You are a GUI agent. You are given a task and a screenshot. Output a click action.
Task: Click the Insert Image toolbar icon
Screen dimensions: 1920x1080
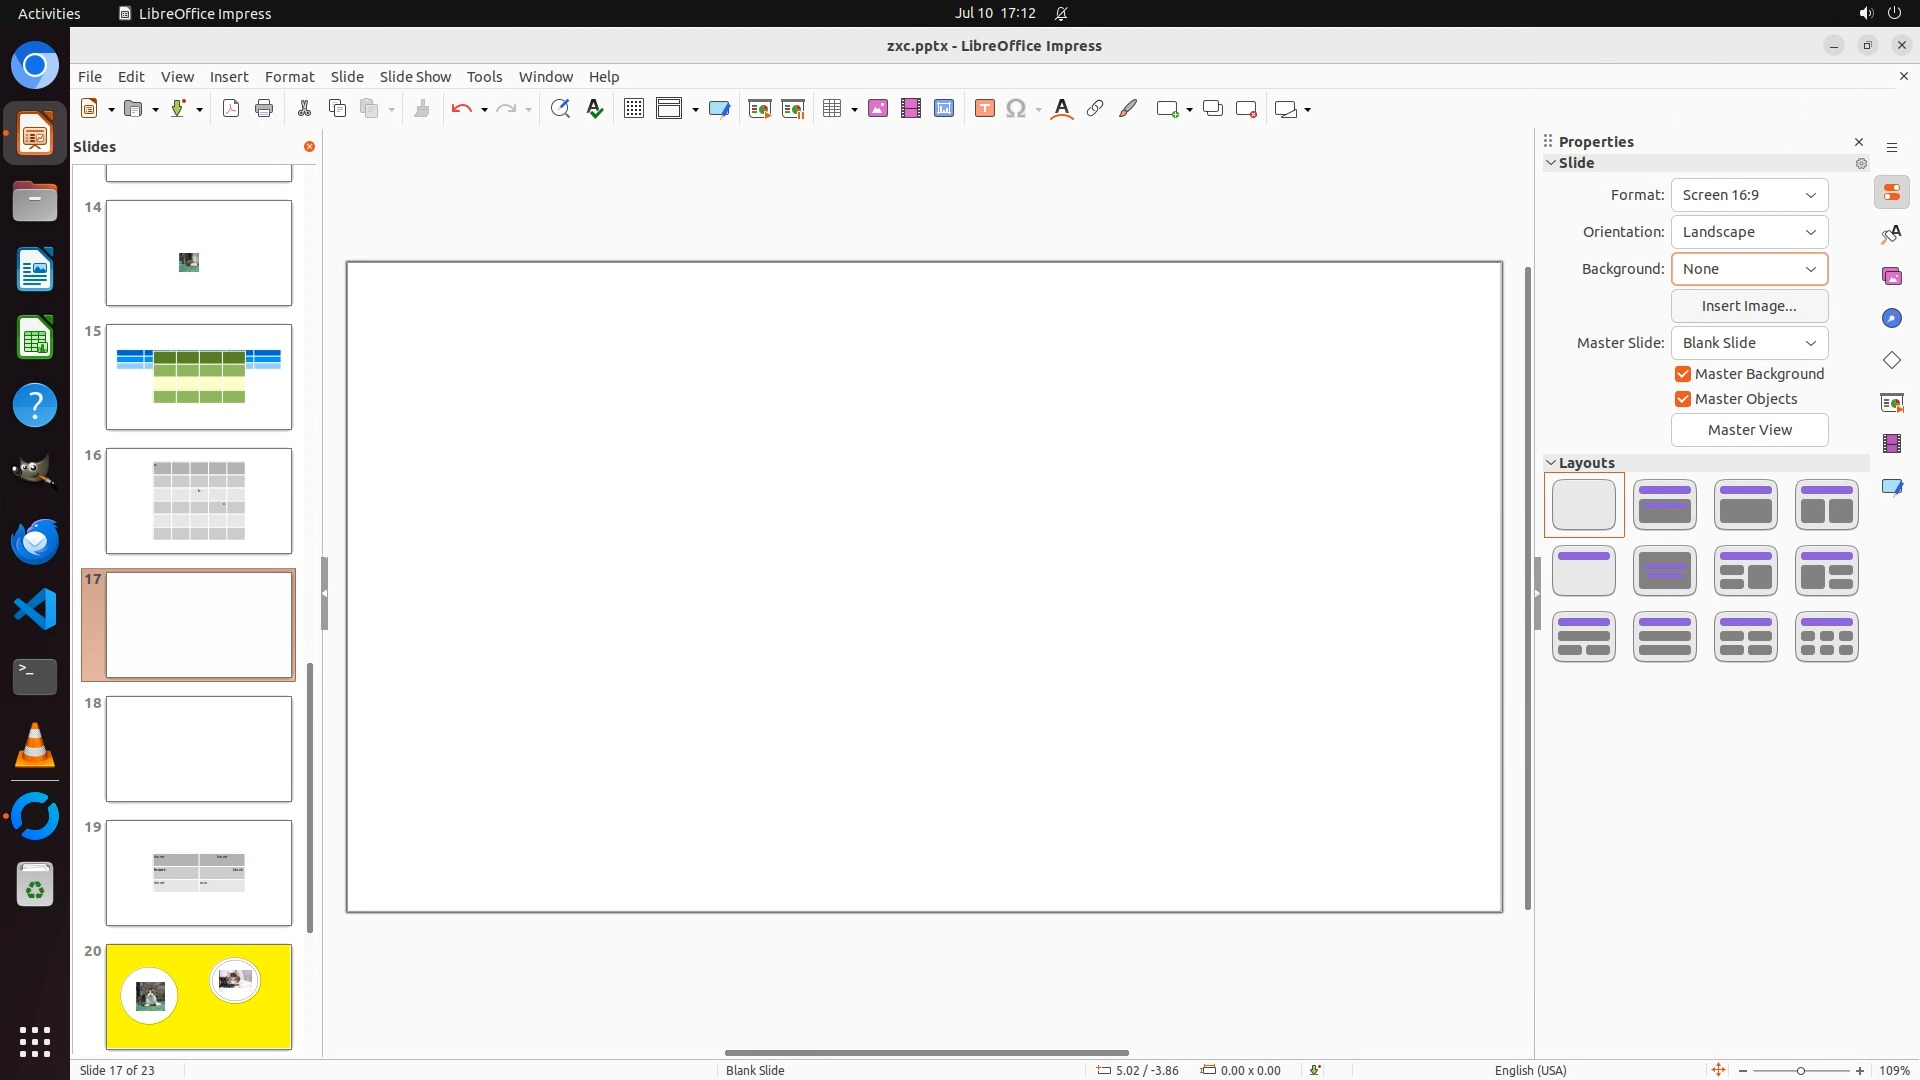tap(878, 109)
